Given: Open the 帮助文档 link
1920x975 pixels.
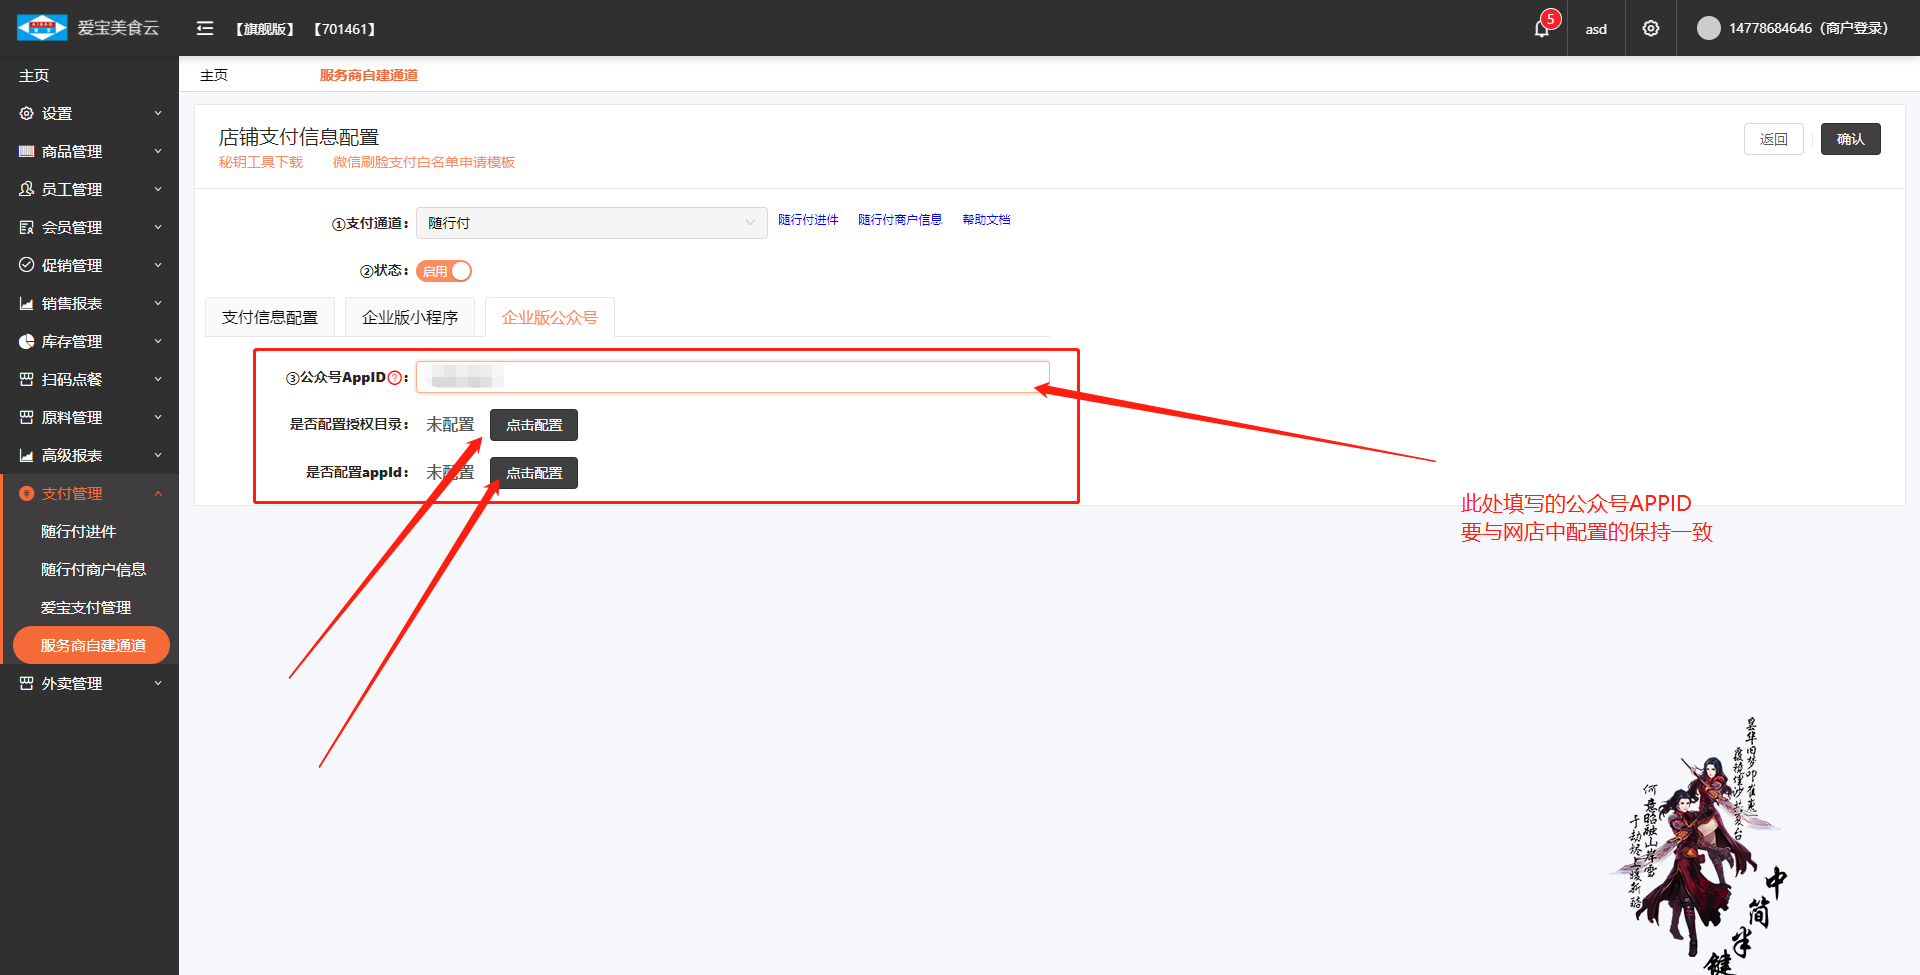Looking at the screenshot, I should pos(986,220).
